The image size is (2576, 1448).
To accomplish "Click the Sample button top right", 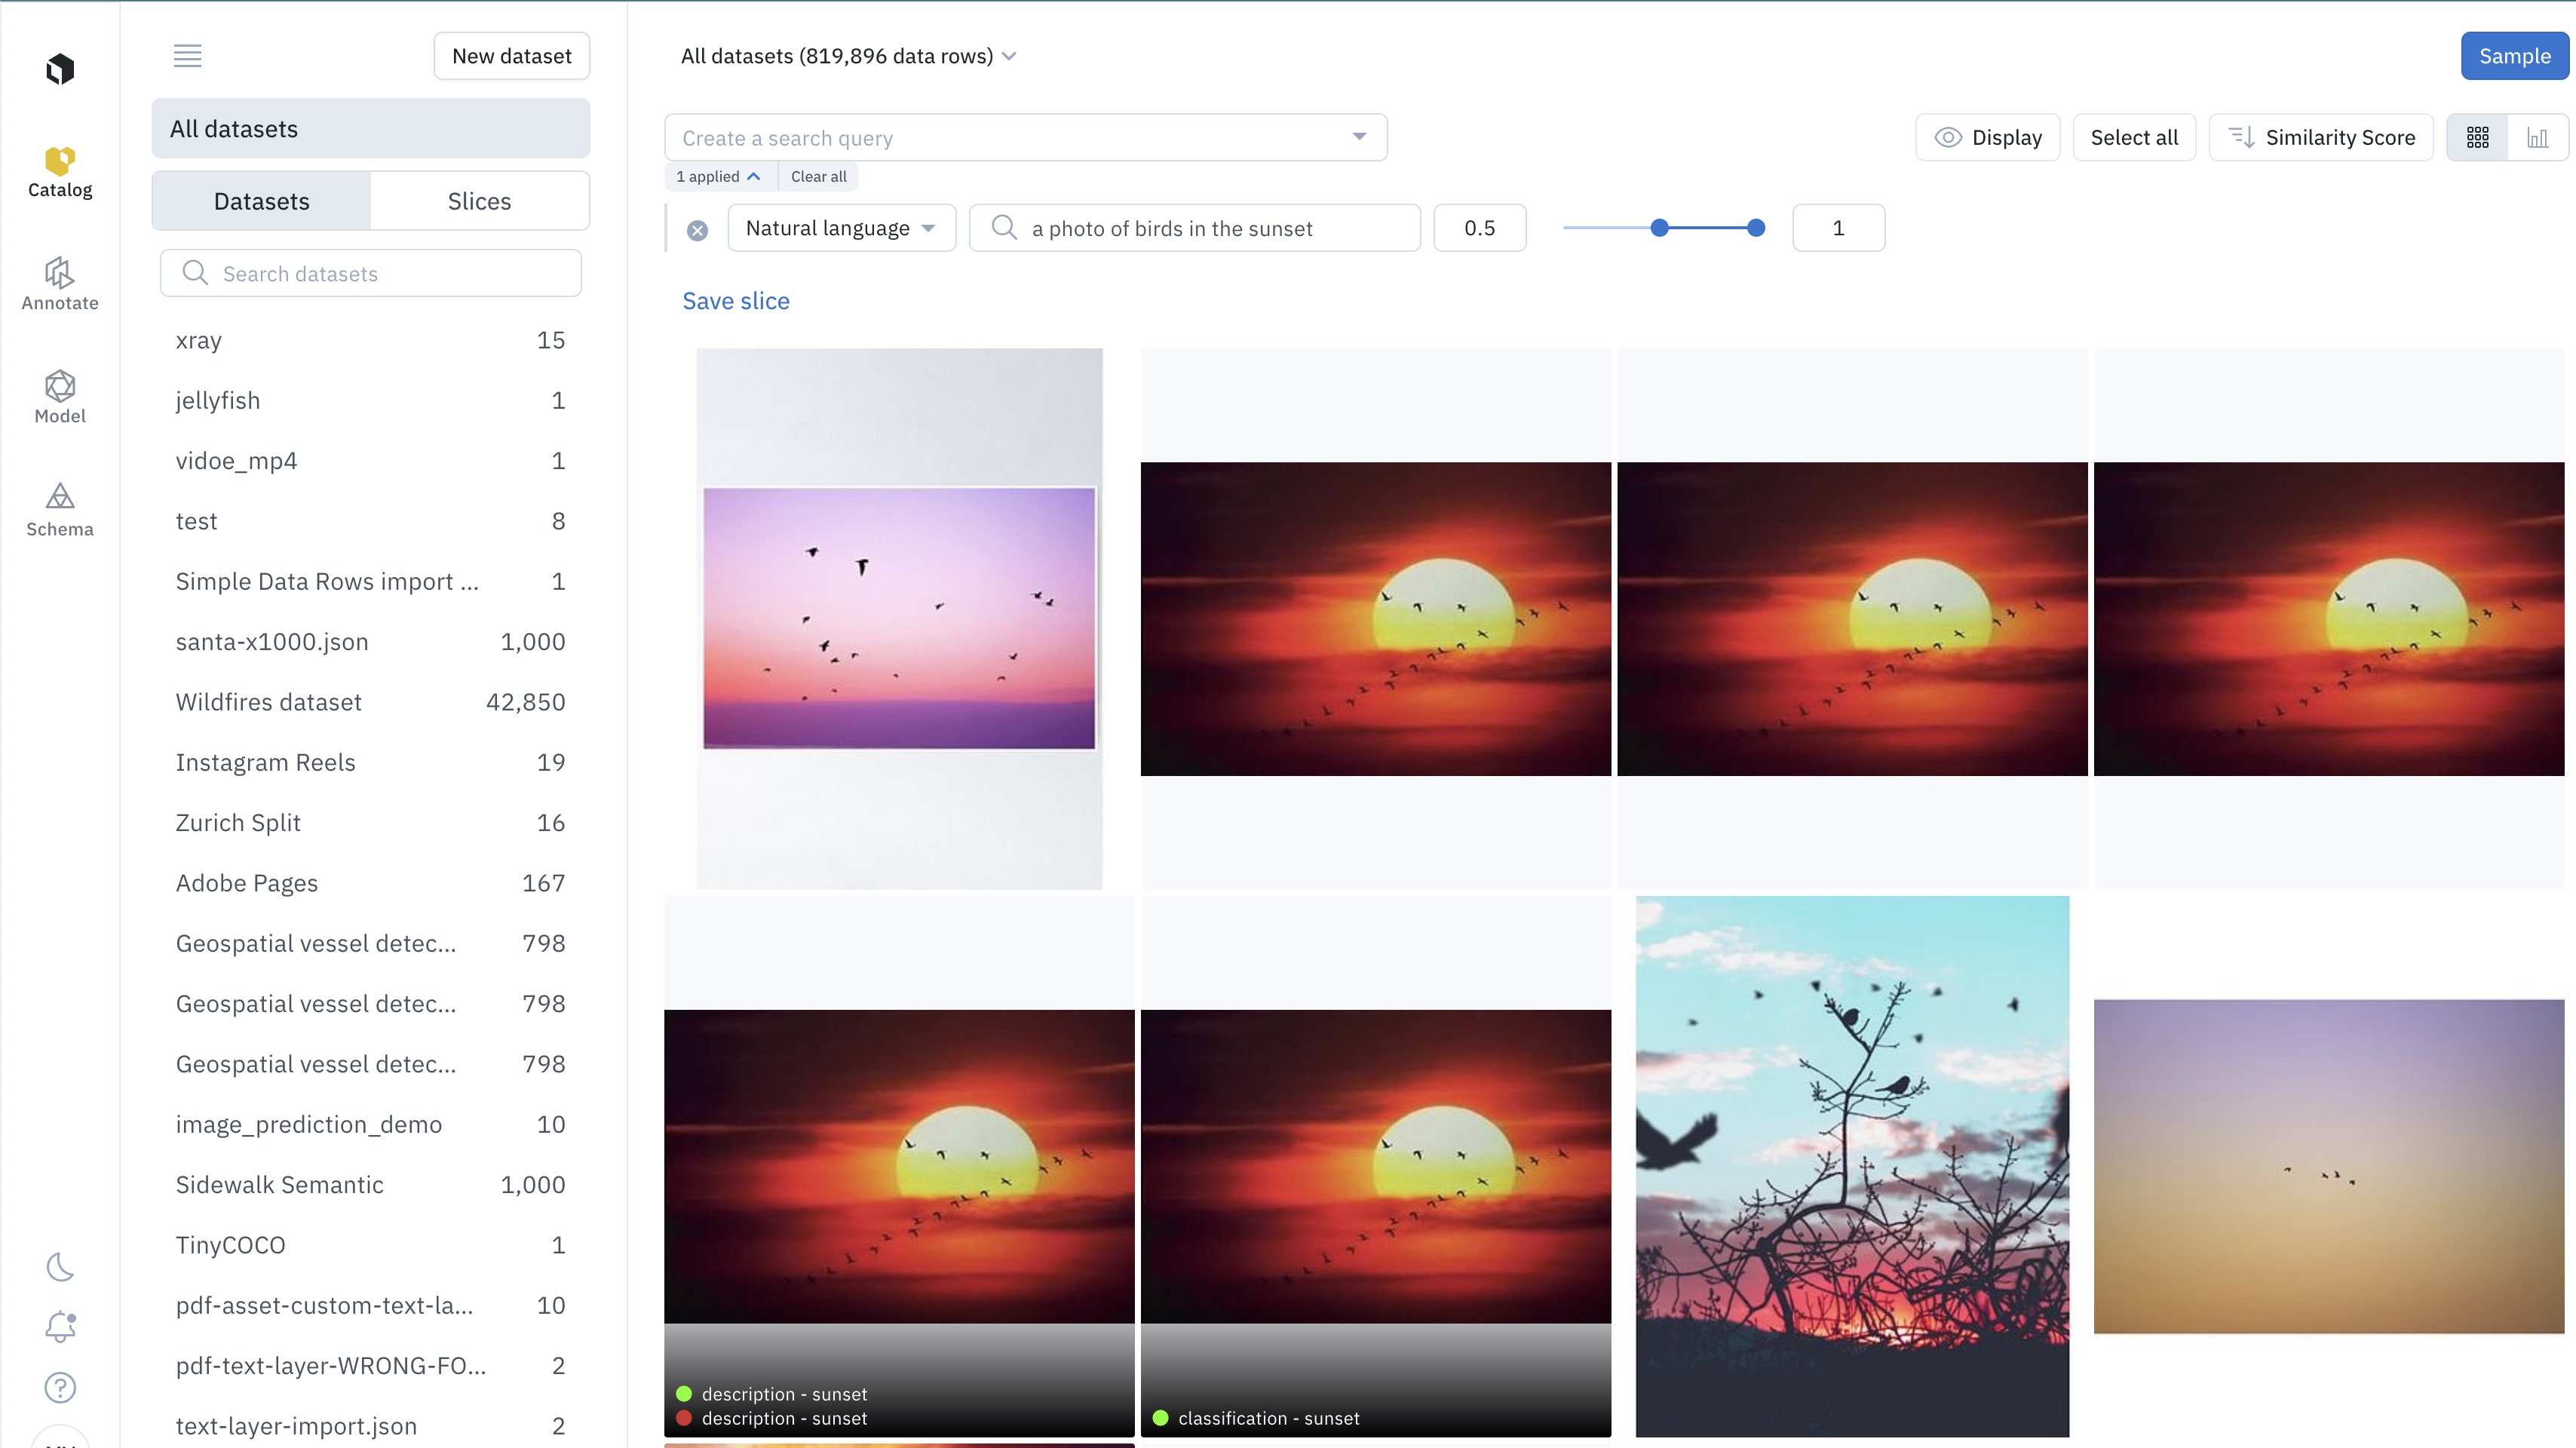I will tap(2514, 55).
